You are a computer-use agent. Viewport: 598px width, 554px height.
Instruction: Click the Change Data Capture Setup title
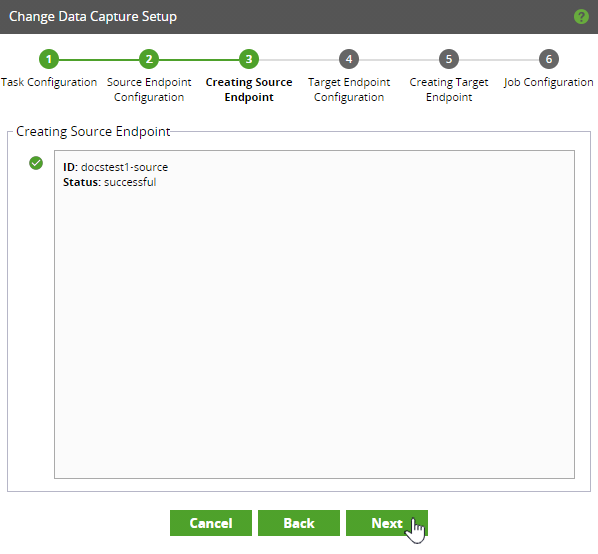pos(93,17)
